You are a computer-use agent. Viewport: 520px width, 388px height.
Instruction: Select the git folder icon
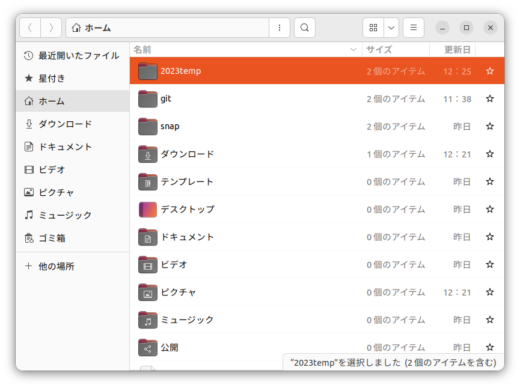(x=148, y=98)
